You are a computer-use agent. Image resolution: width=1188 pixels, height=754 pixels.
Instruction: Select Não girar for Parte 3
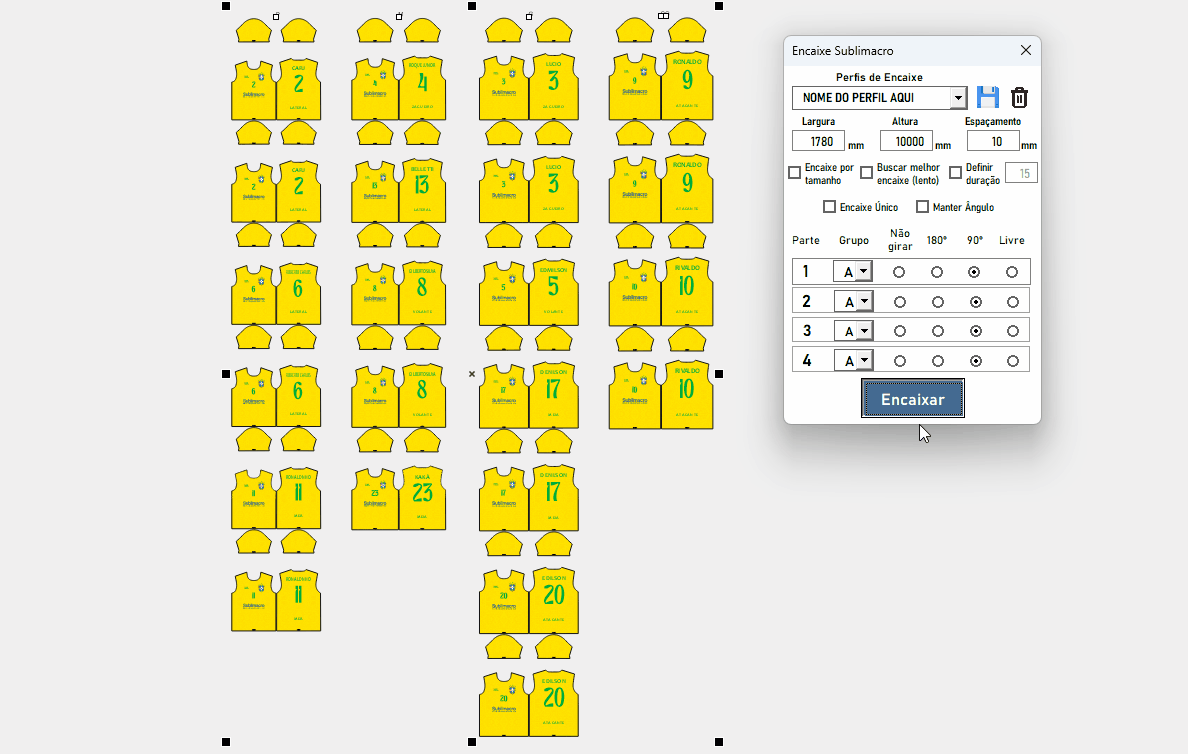[x=900, y=330]
